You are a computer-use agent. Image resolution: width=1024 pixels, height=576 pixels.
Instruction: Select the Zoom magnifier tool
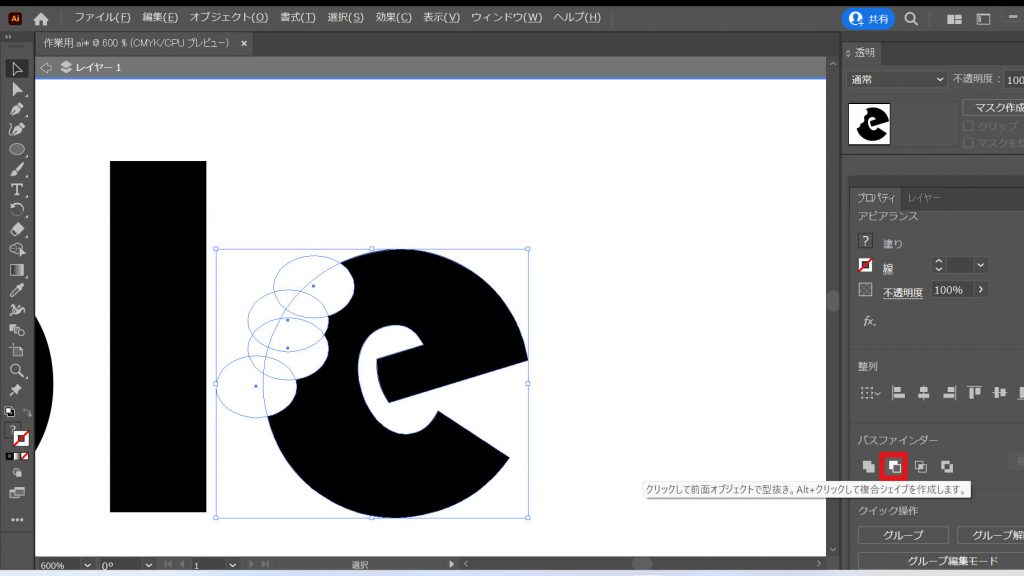click(x=17, y=370)
